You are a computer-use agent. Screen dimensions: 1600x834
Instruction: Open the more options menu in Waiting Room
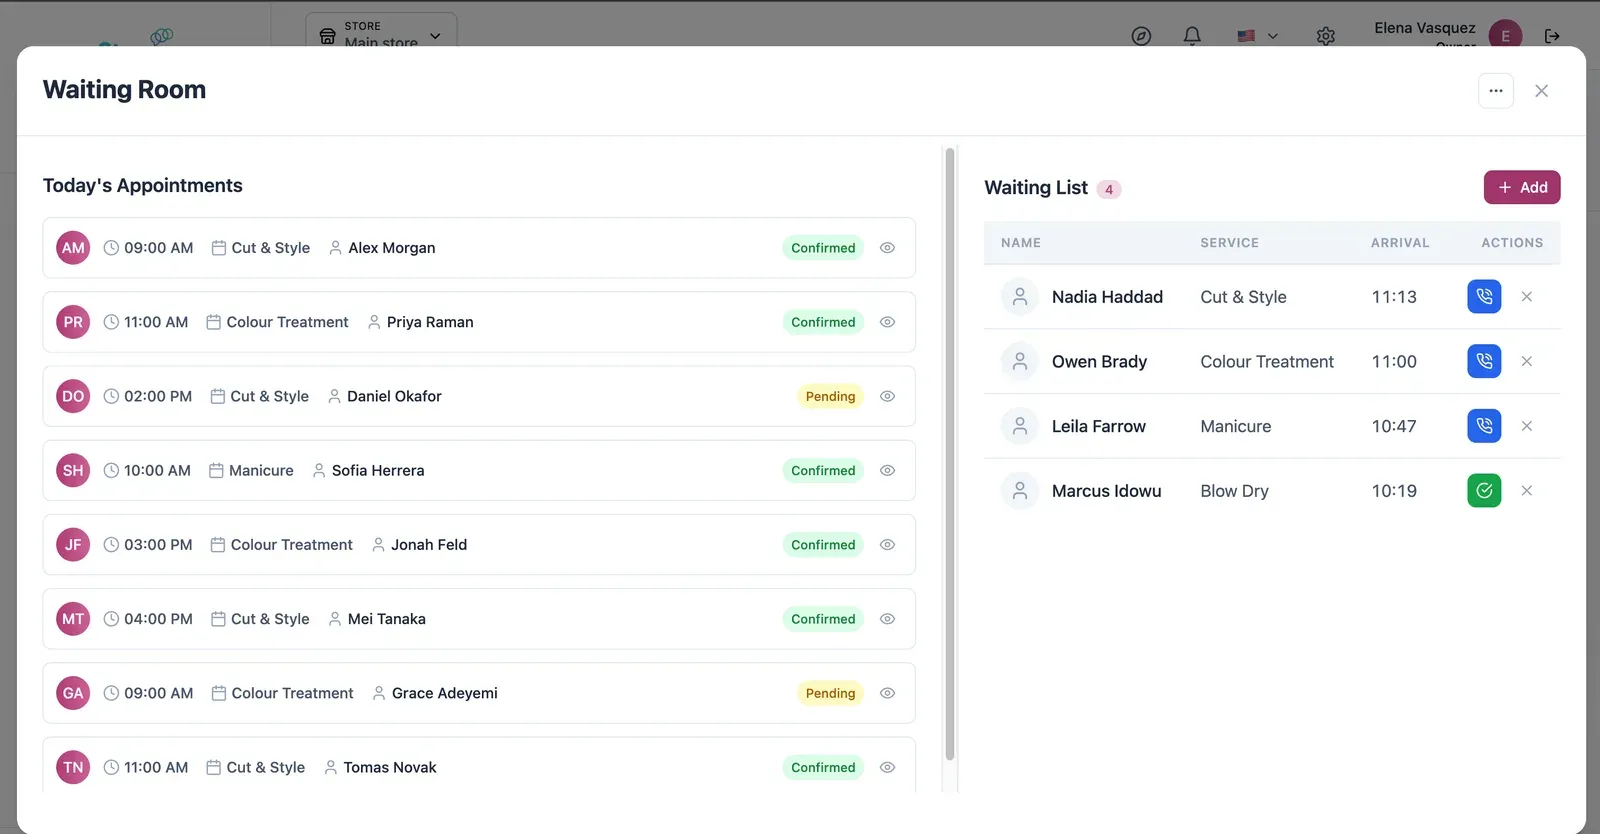1496,91
